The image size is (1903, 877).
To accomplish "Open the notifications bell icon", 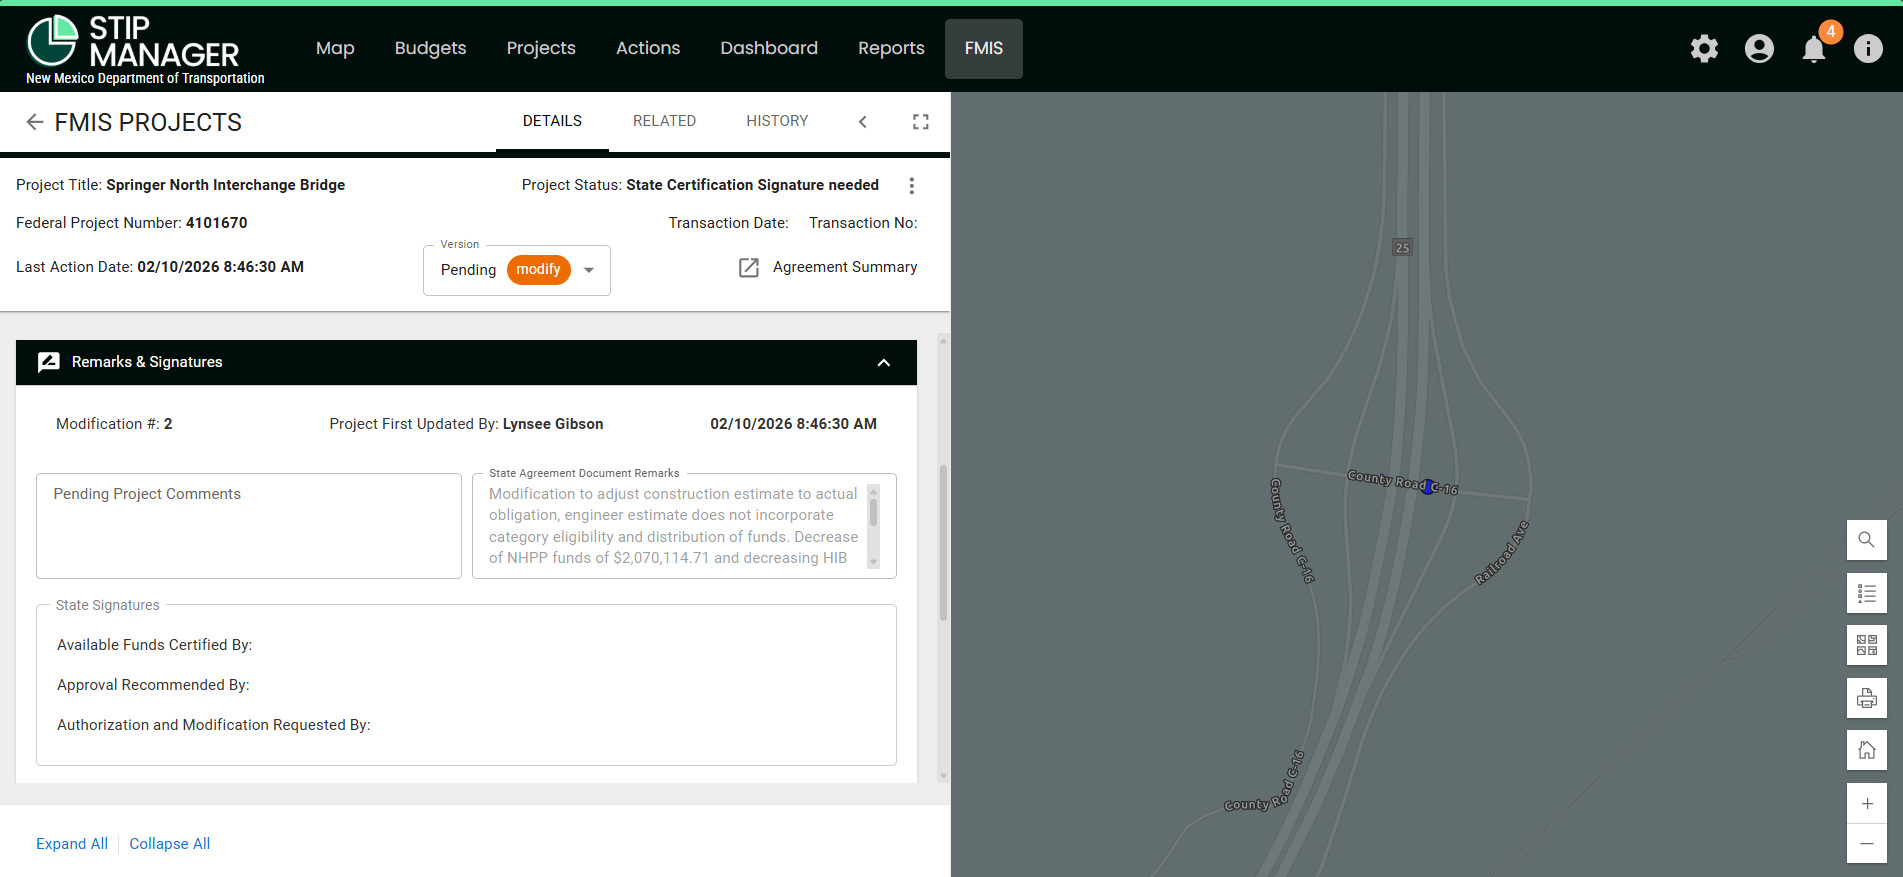I will click(x=1814, y=48).
